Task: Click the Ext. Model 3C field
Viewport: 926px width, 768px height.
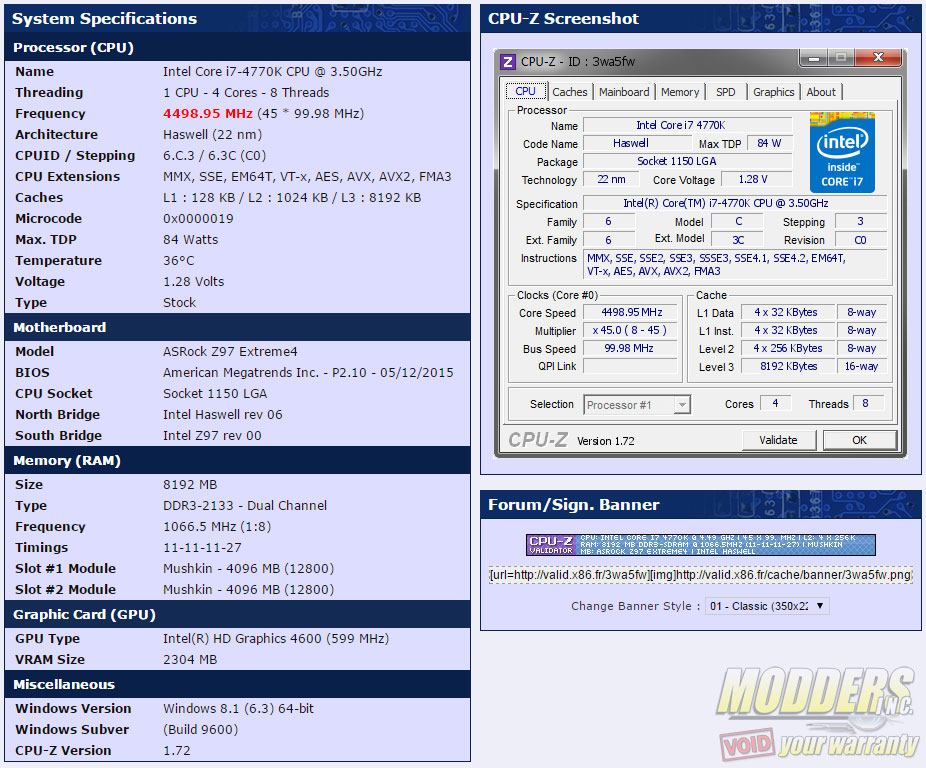Action: [x=738, y=240]
